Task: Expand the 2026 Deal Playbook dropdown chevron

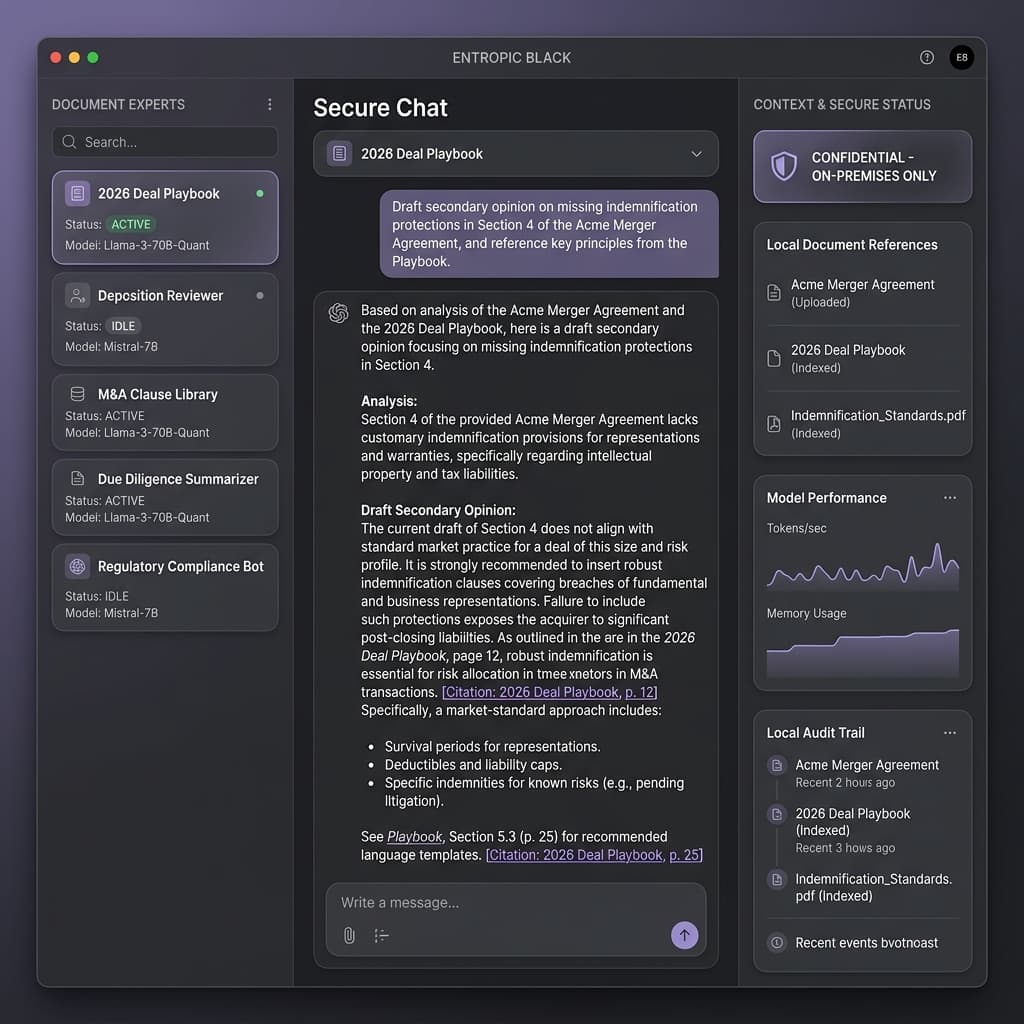Action: pyautogui.click(x=696, y=154)
